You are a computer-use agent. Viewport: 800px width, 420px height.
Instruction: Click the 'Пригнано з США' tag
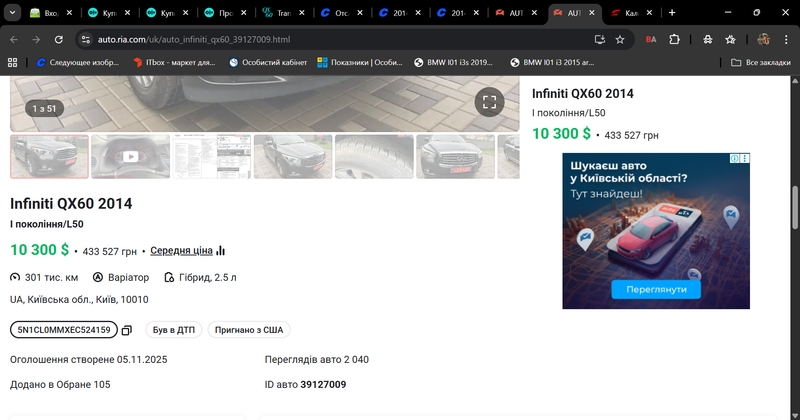coord(249,330)
